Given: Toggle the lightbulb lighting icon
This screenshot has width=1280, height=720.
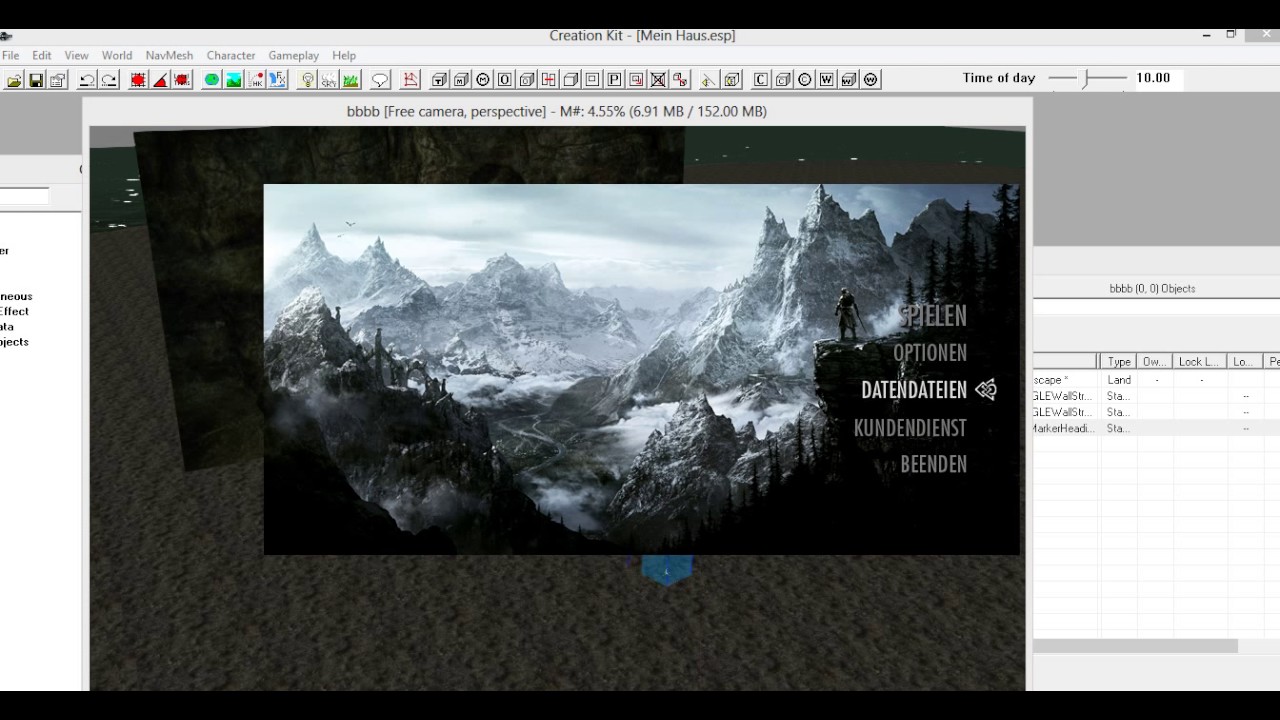Looking at the screenshot, I should tap(308, 79).
